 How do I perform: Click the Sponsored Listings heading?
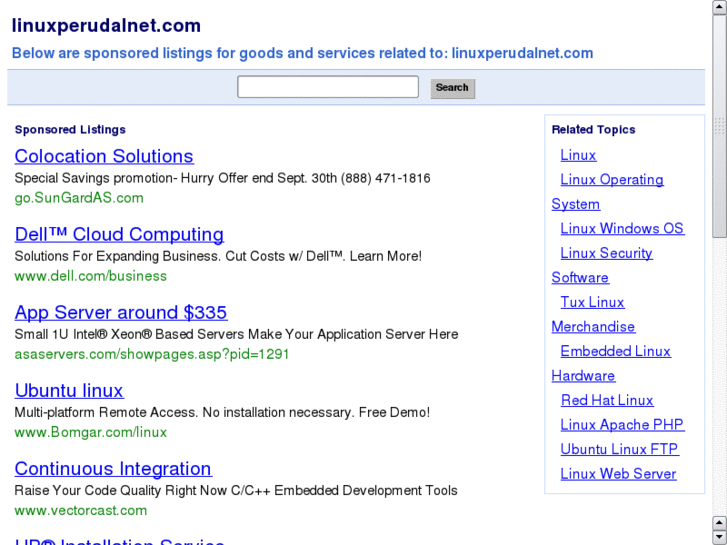point(70,130)
